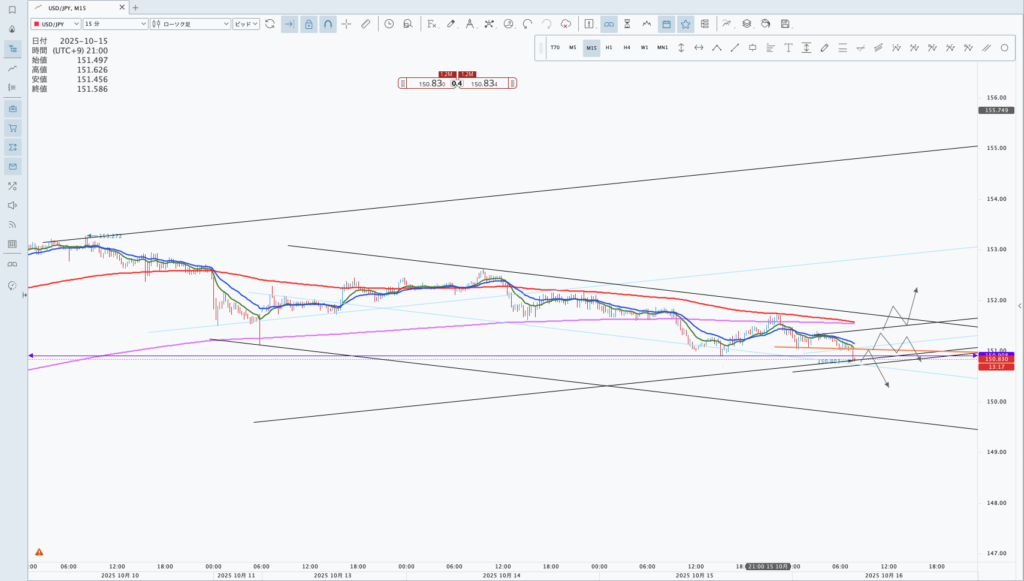Image resolution: width=1024 pixels, height=581 pixels.
Task: Switch to the M5 timeframe
Action: pos(572,47)
